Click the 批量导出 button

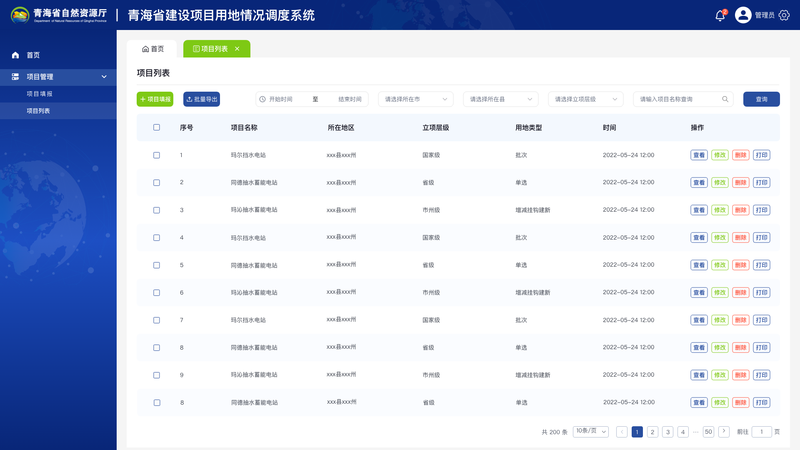tap(202, 99)
